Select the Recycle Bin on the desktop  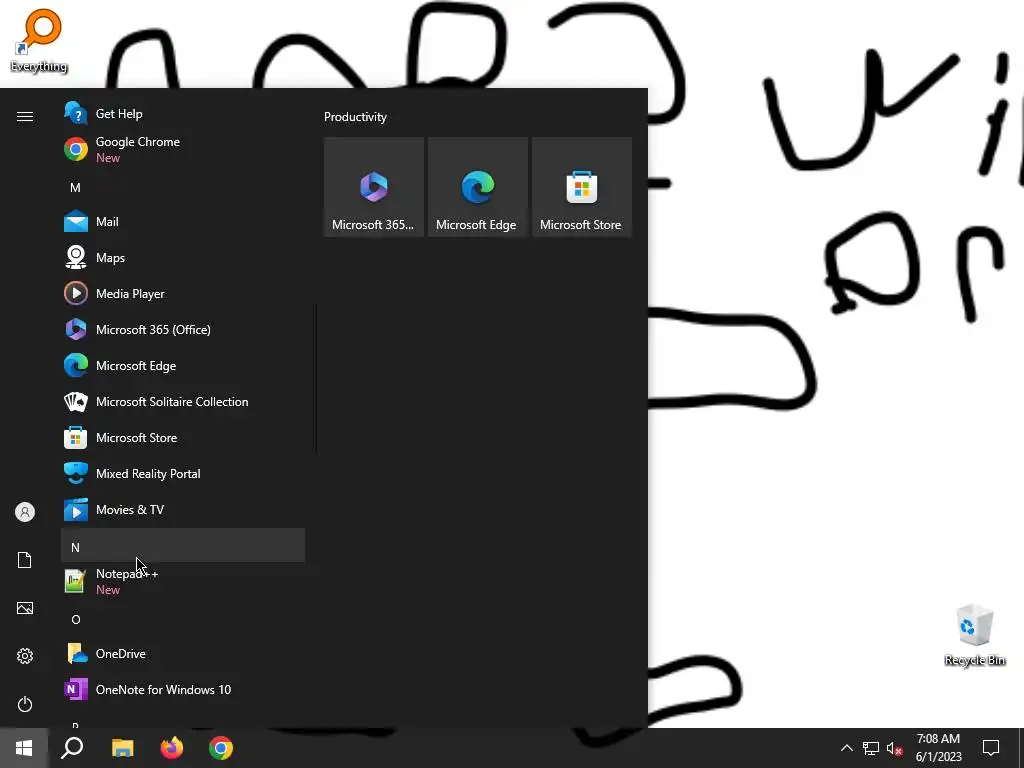coord(974,635)
